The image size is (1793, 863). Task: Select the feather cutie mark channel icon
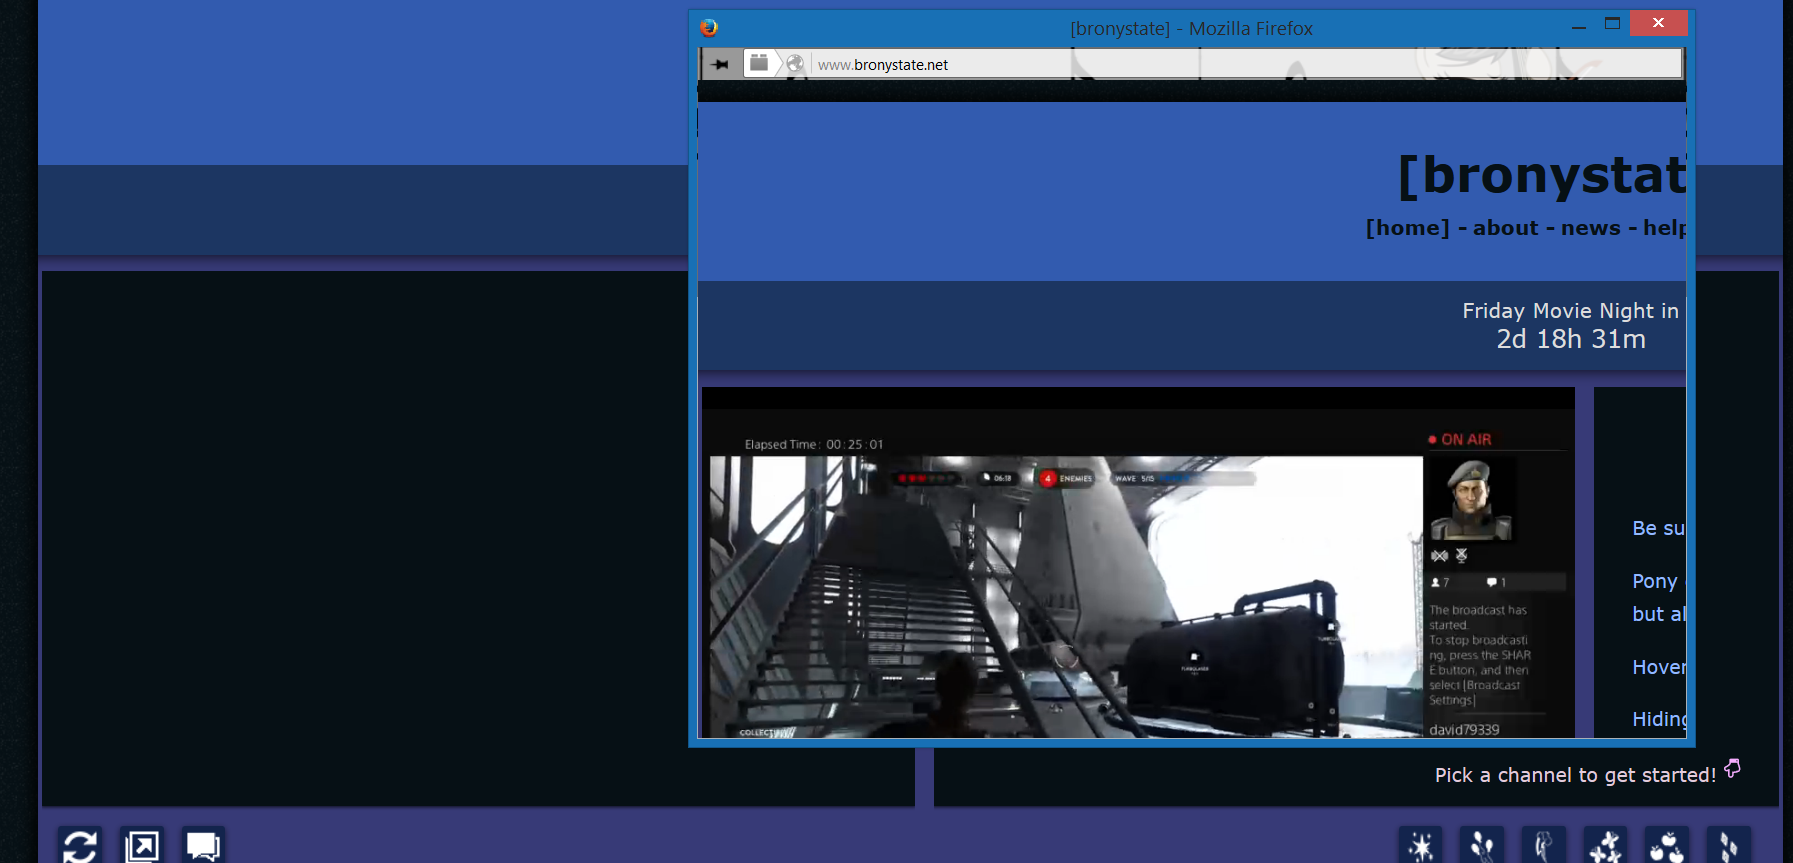1544,846
